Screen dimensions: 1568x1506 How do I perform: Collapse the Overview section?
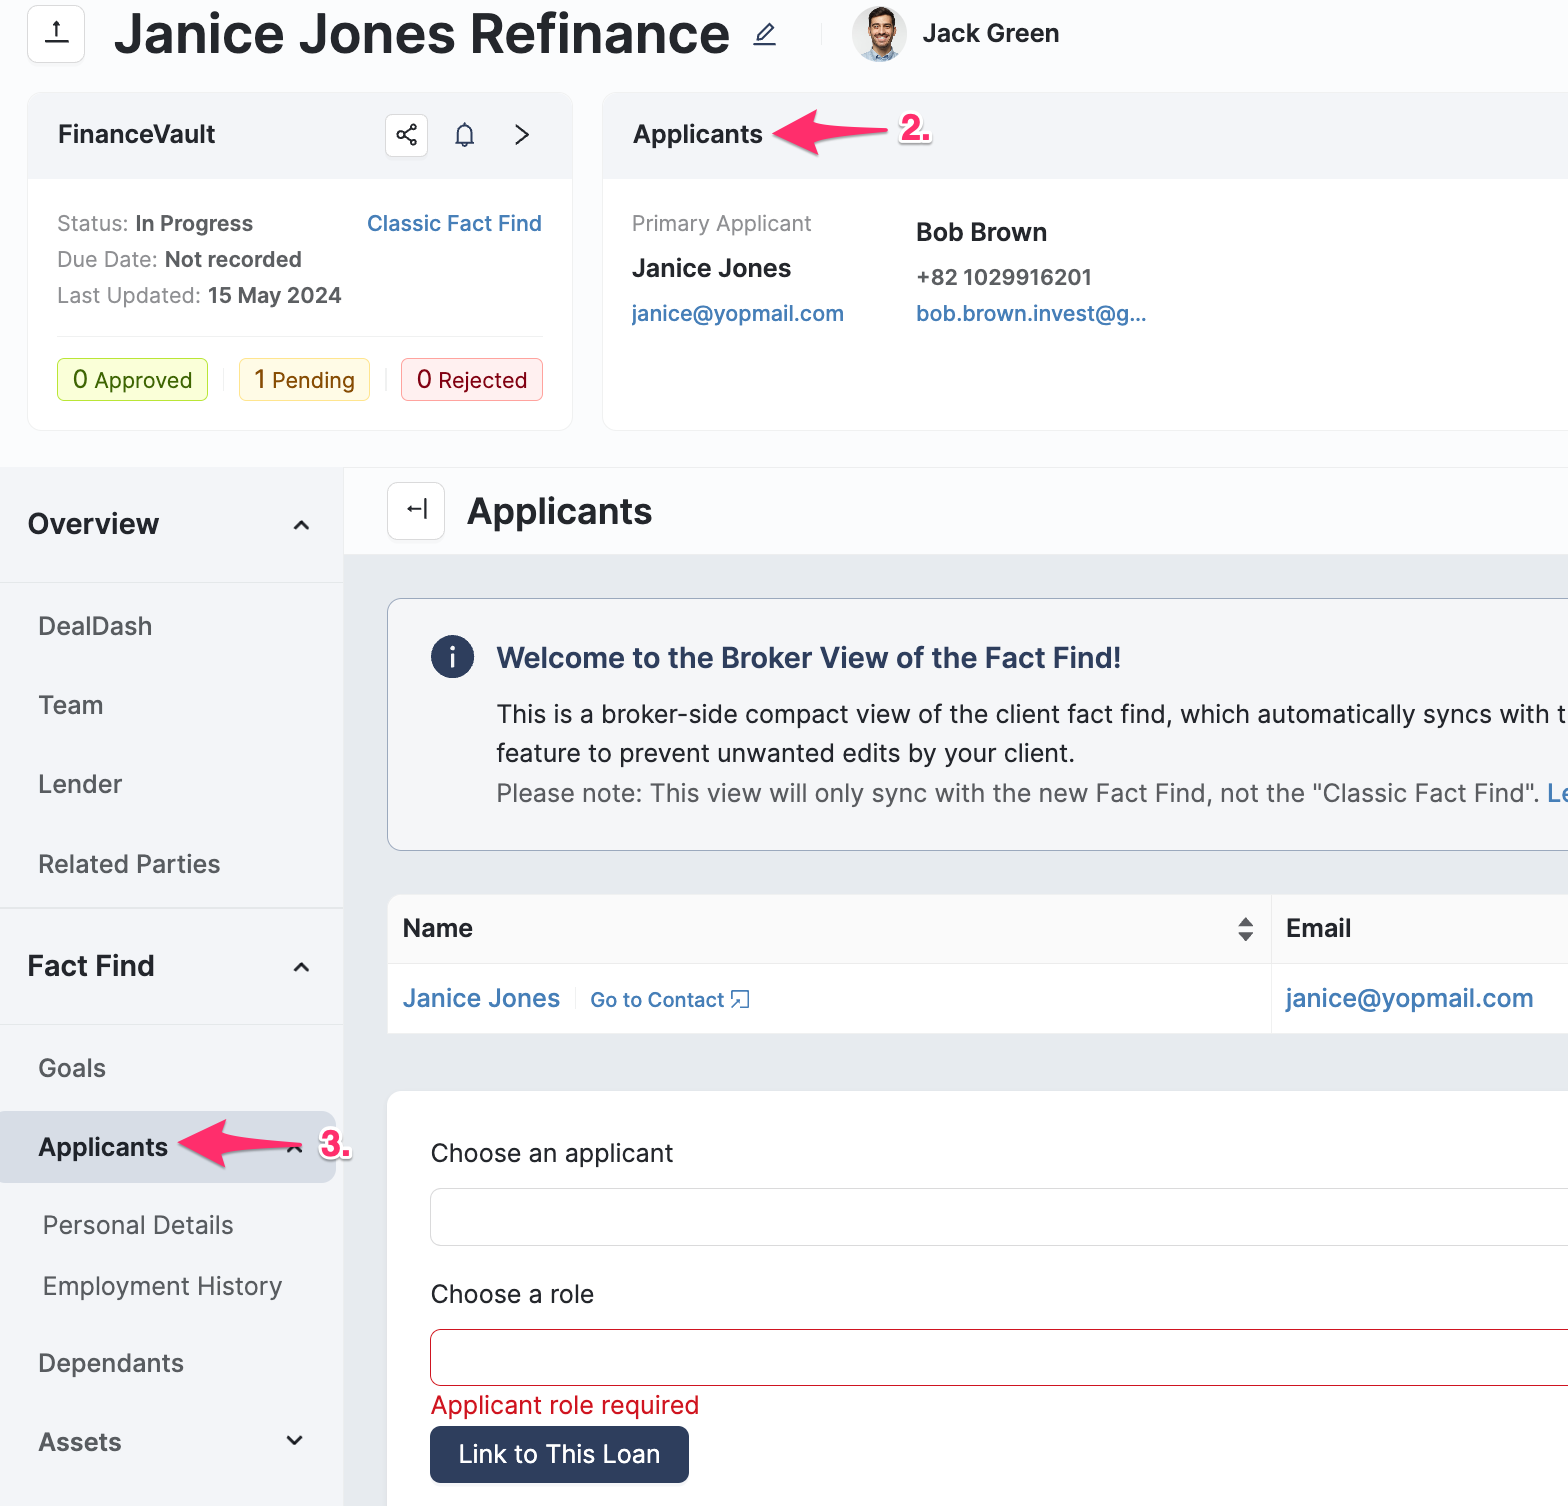click(301, 525)
